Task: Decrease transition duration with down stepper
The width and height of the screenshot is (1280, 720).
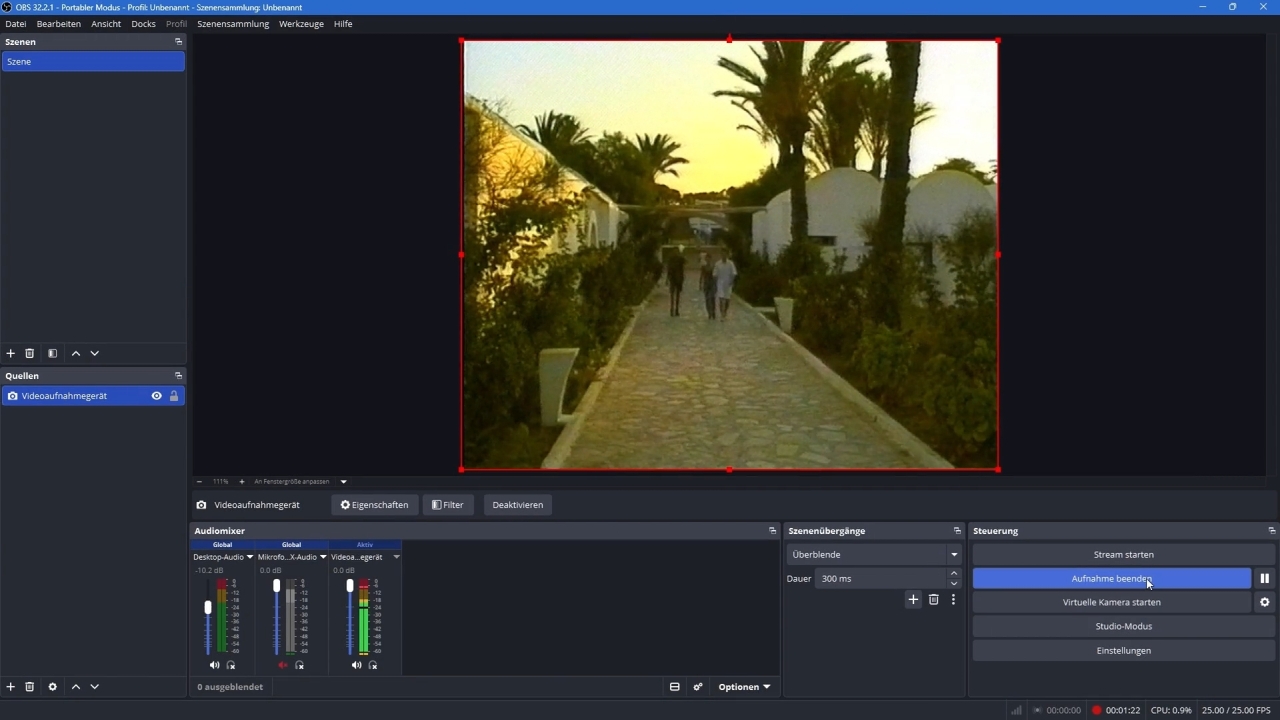Action: pos(954,584)
